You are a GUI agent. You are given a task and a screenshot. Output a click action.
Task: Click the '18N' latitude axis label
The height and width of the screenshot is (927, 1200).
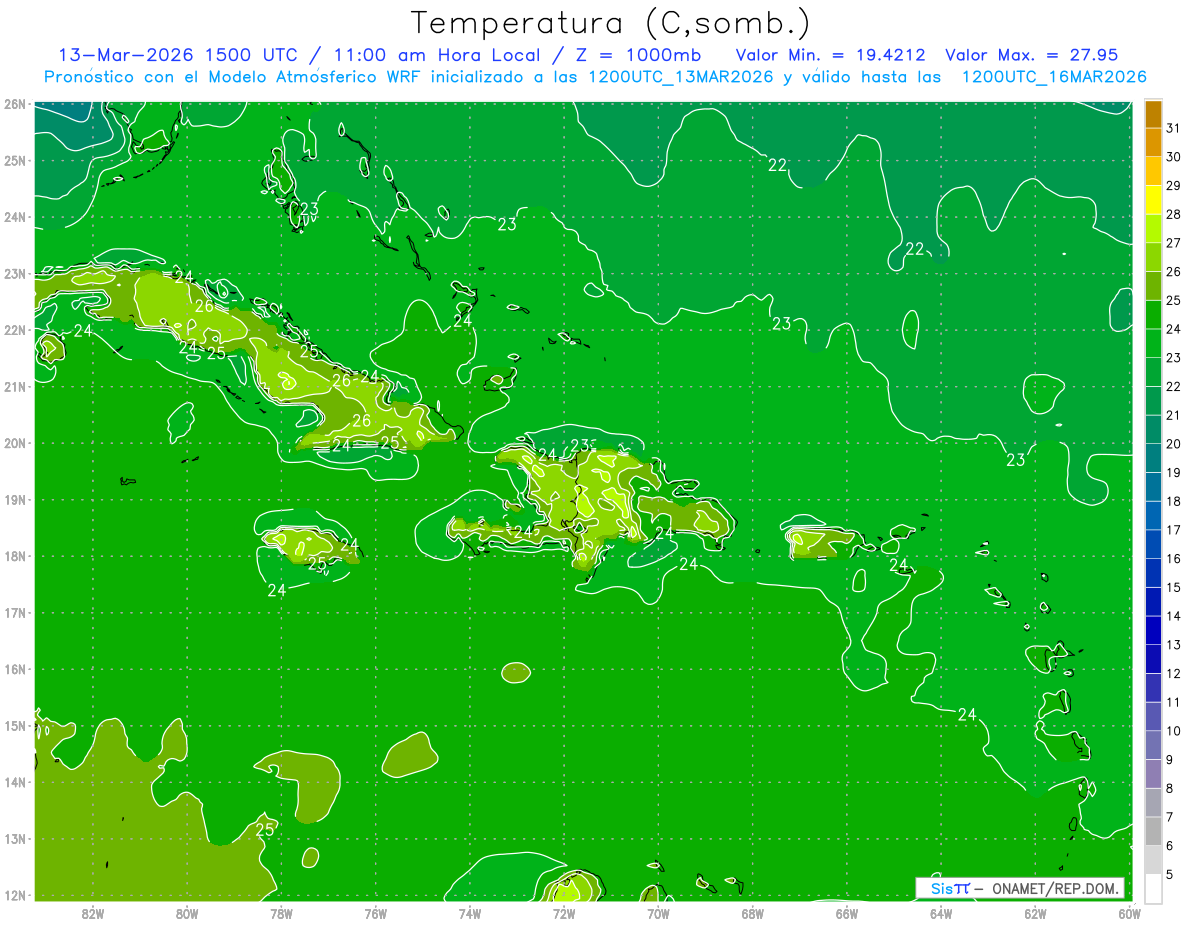(x=15, y=556)
